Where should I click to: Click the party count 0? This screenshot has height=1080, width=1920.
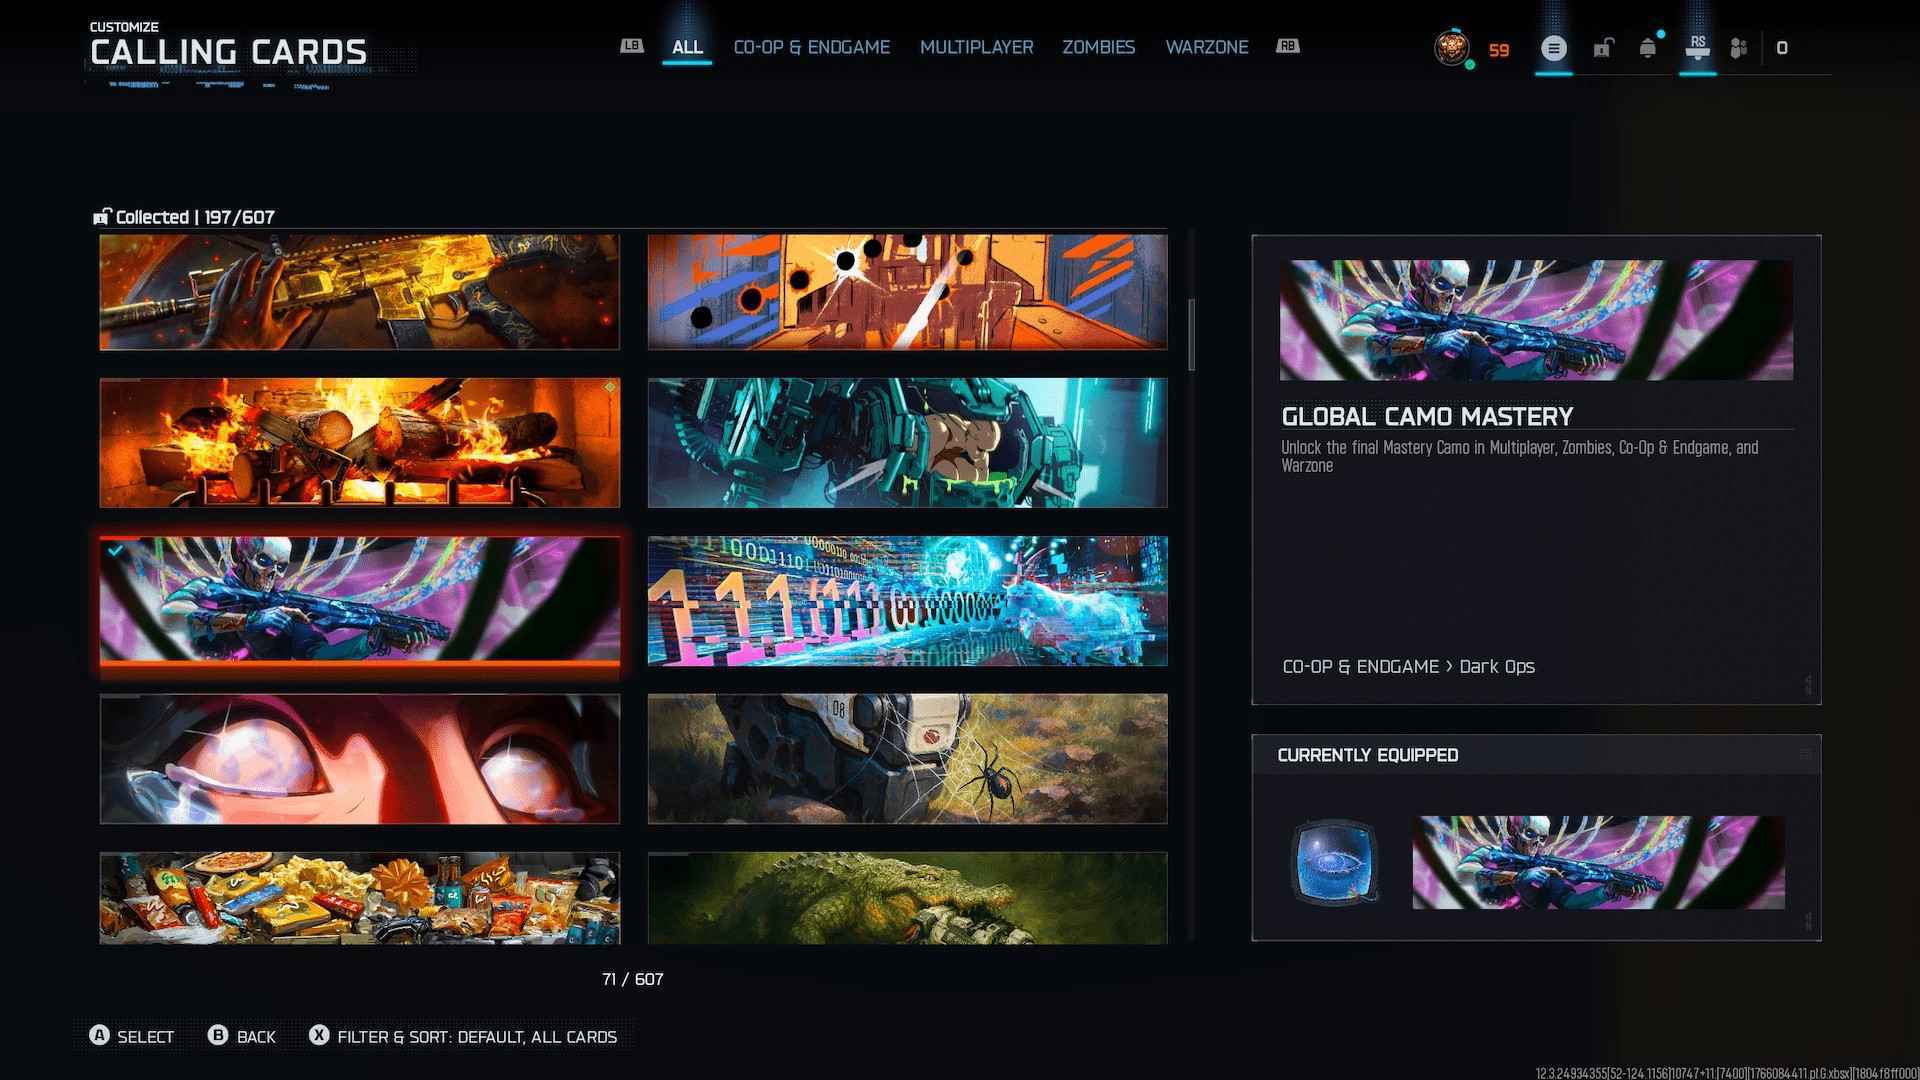point(1782,48)
